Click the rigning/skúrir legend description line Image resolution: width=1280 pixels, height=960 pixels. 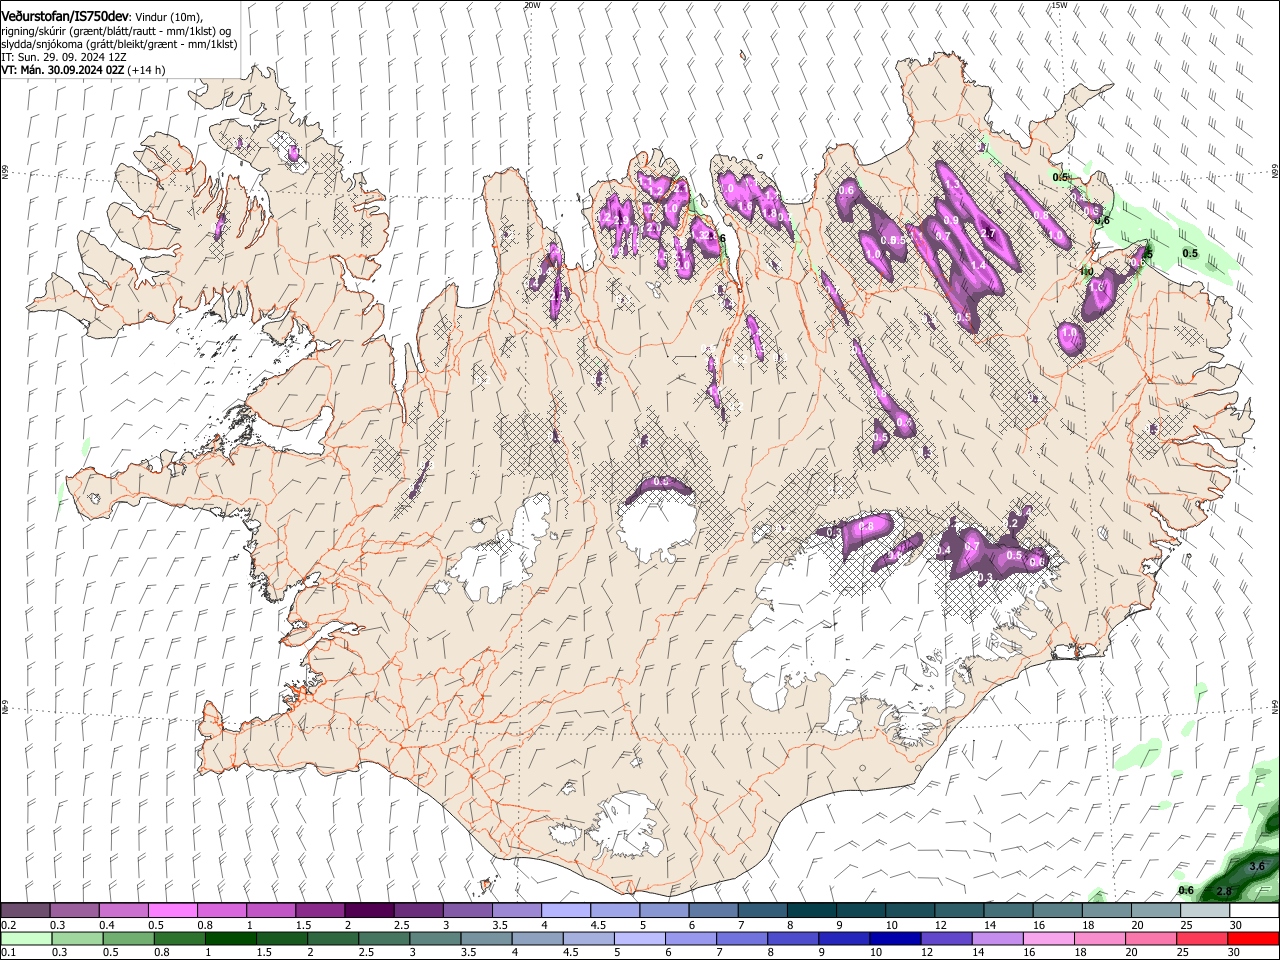(118, 31)
